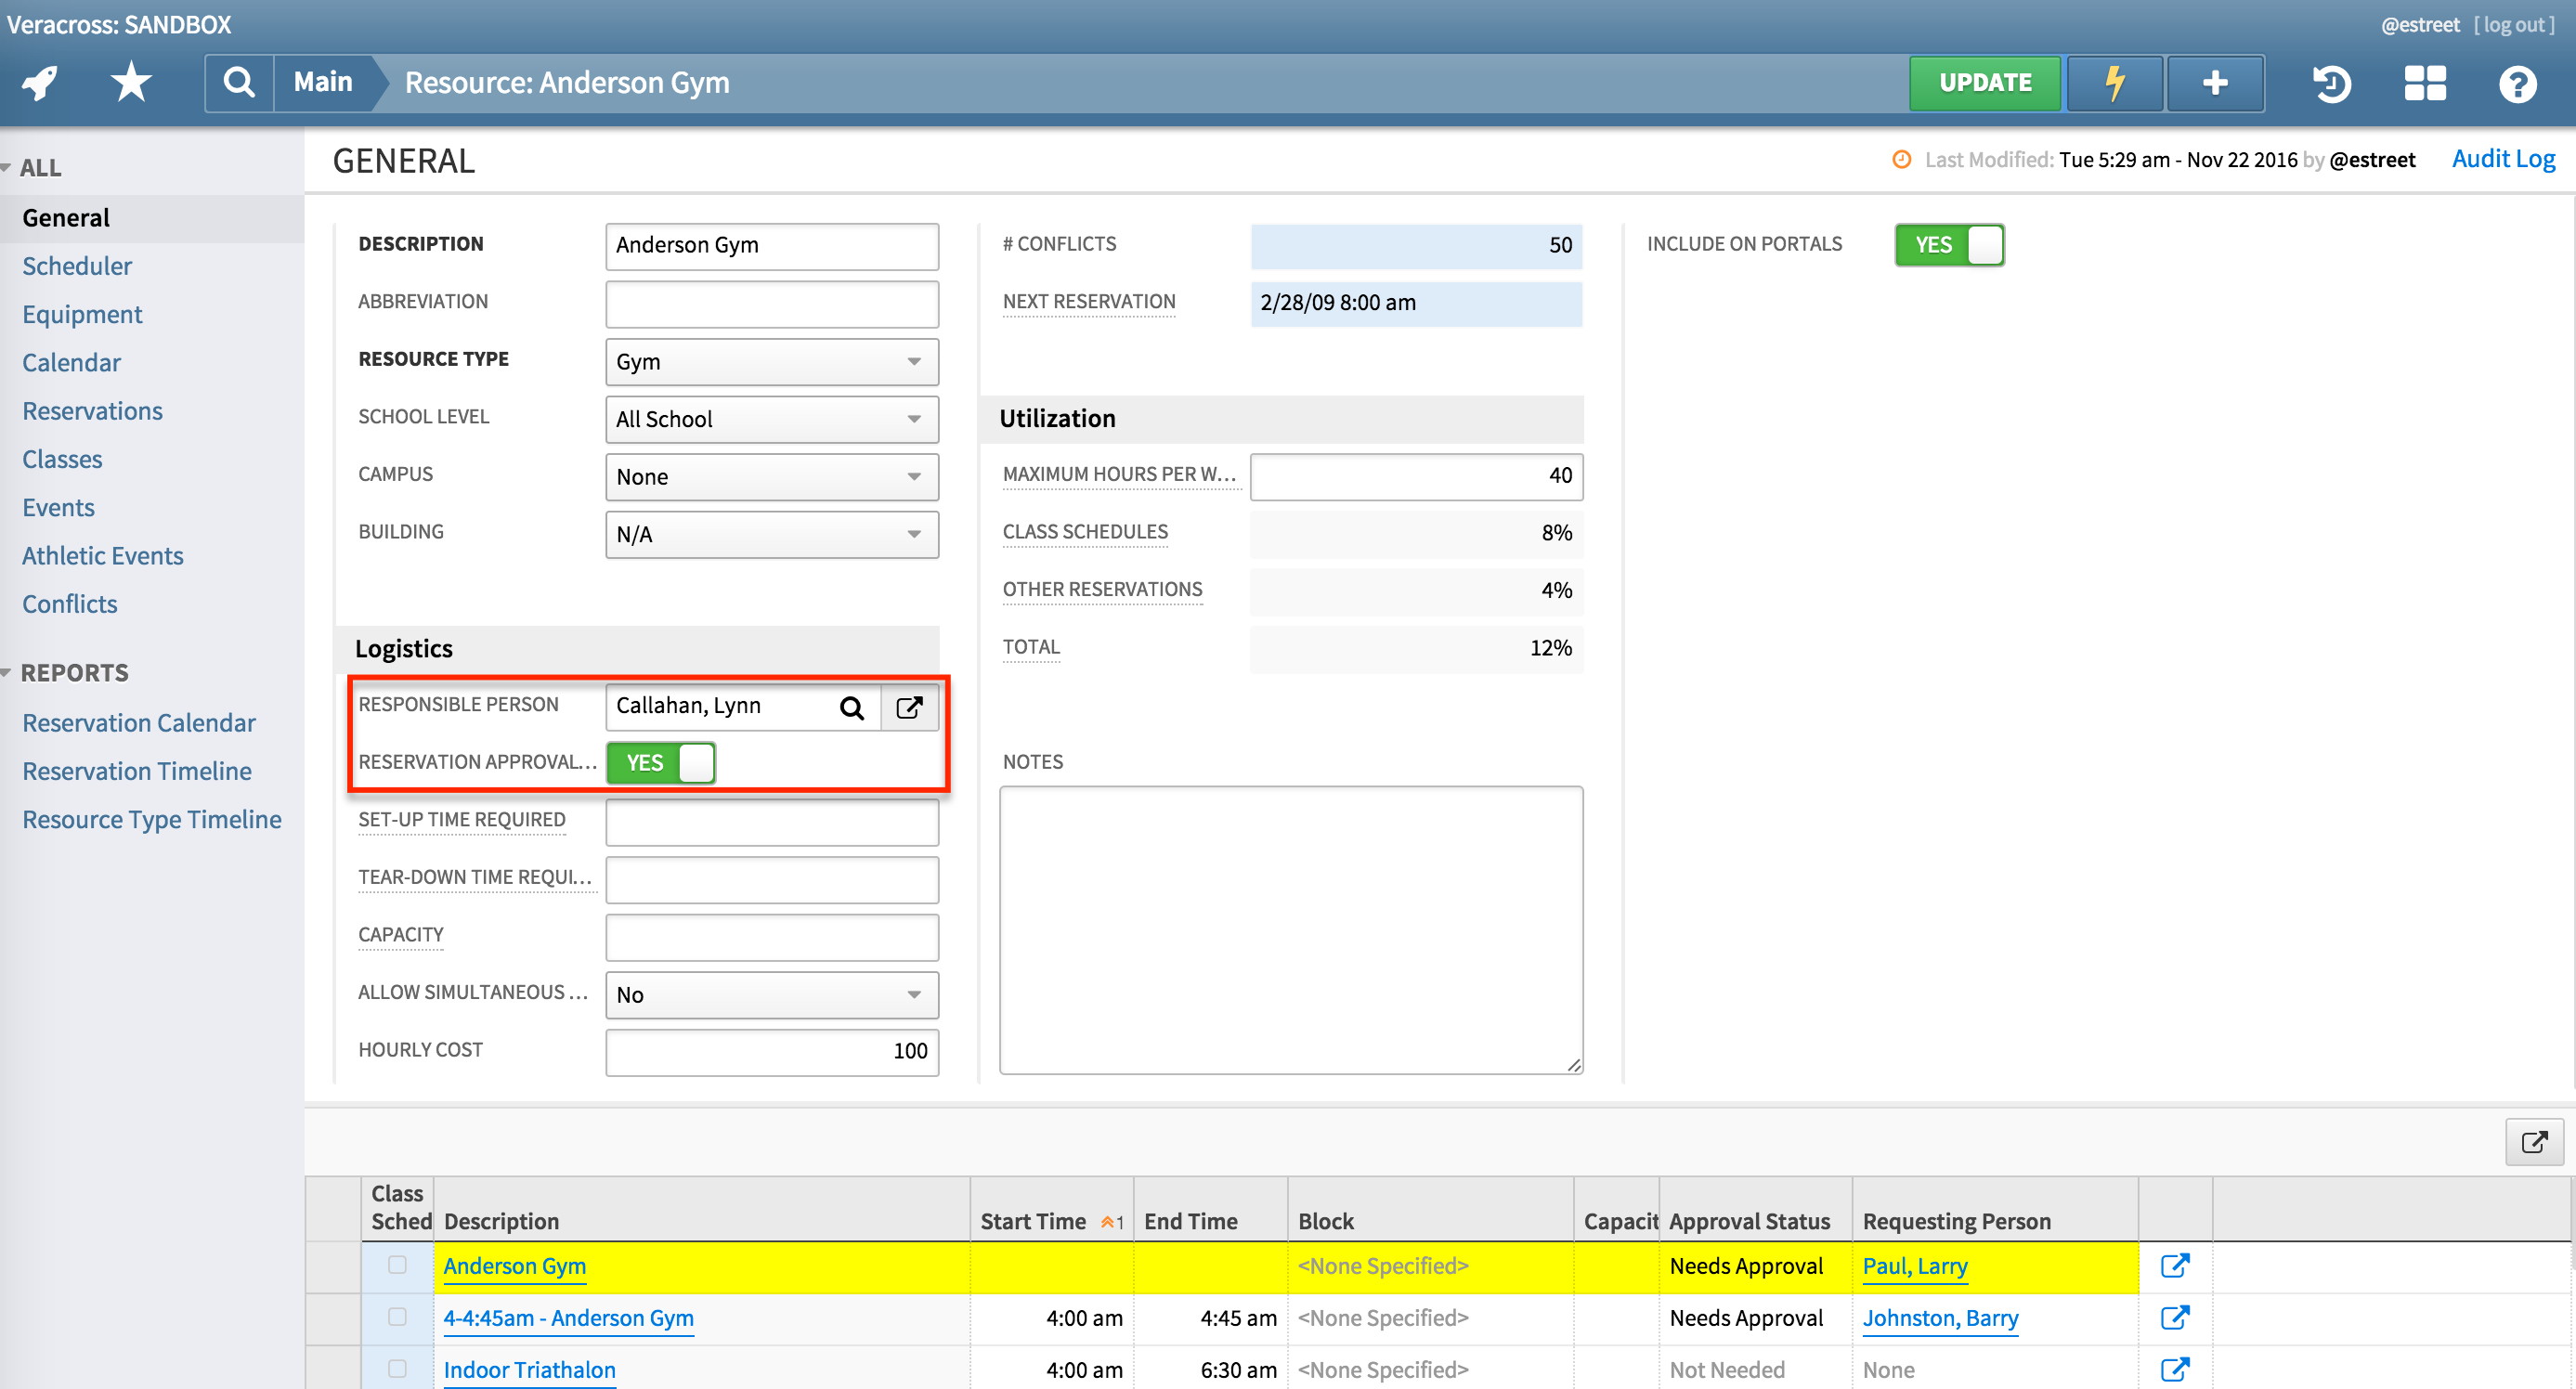Open Callahan, Lynn record via popout icon
Viewport: 2576px width, 1389px height.
tap(909, 708)
